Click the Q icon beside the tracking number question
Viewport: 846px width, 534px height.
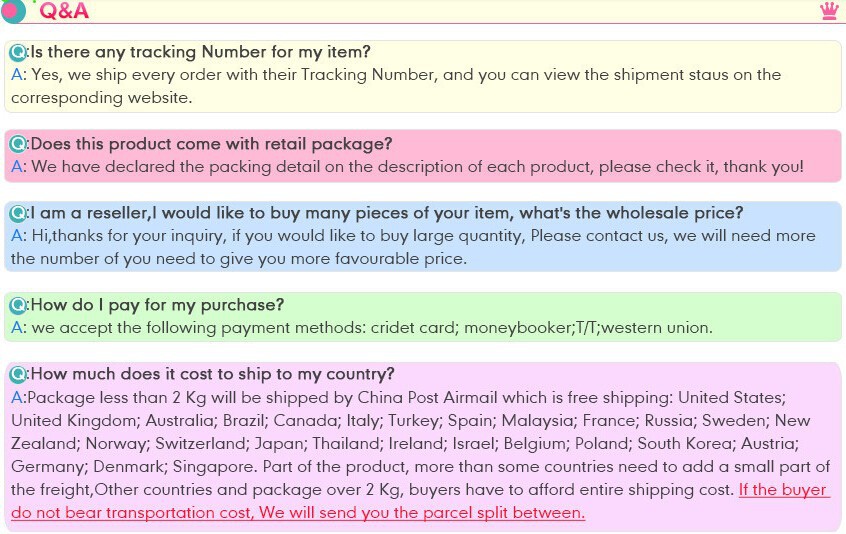pyautogui.click(x=18, y=52)
